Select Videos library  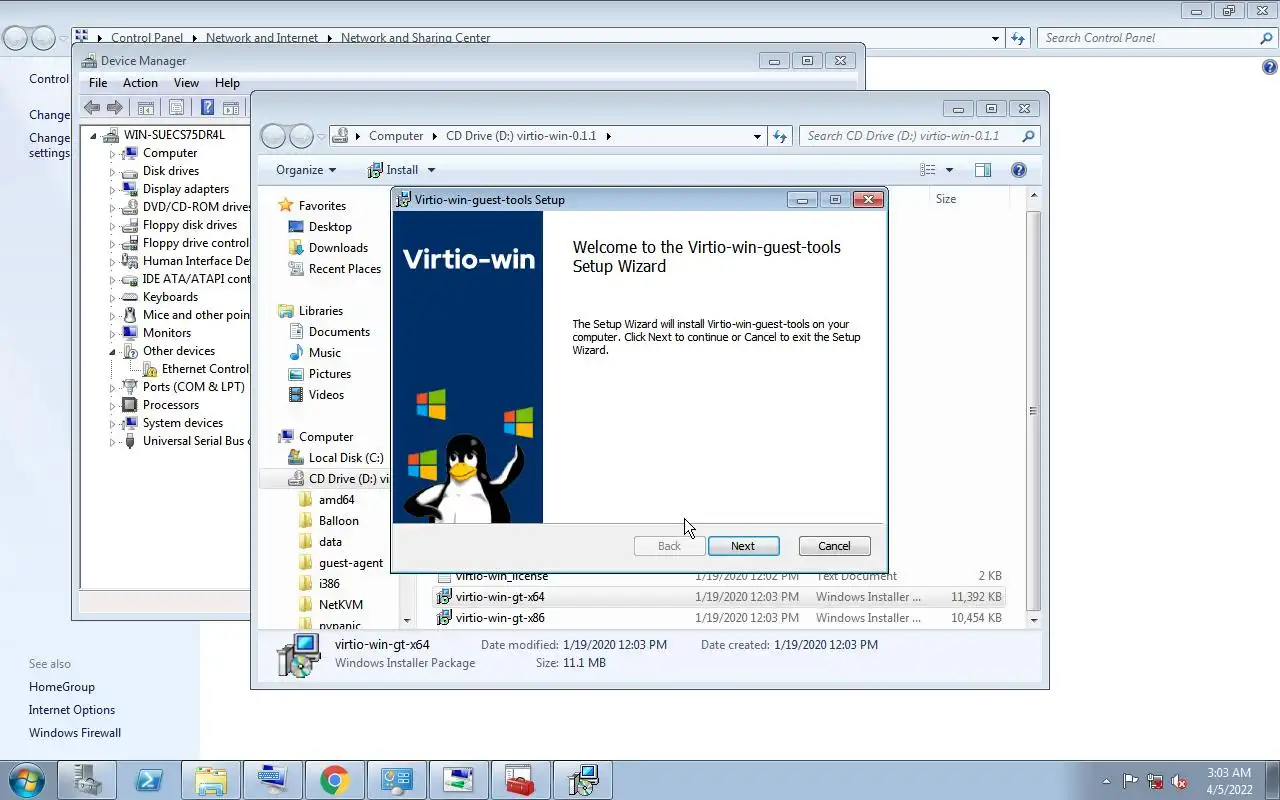pos(326,395)
